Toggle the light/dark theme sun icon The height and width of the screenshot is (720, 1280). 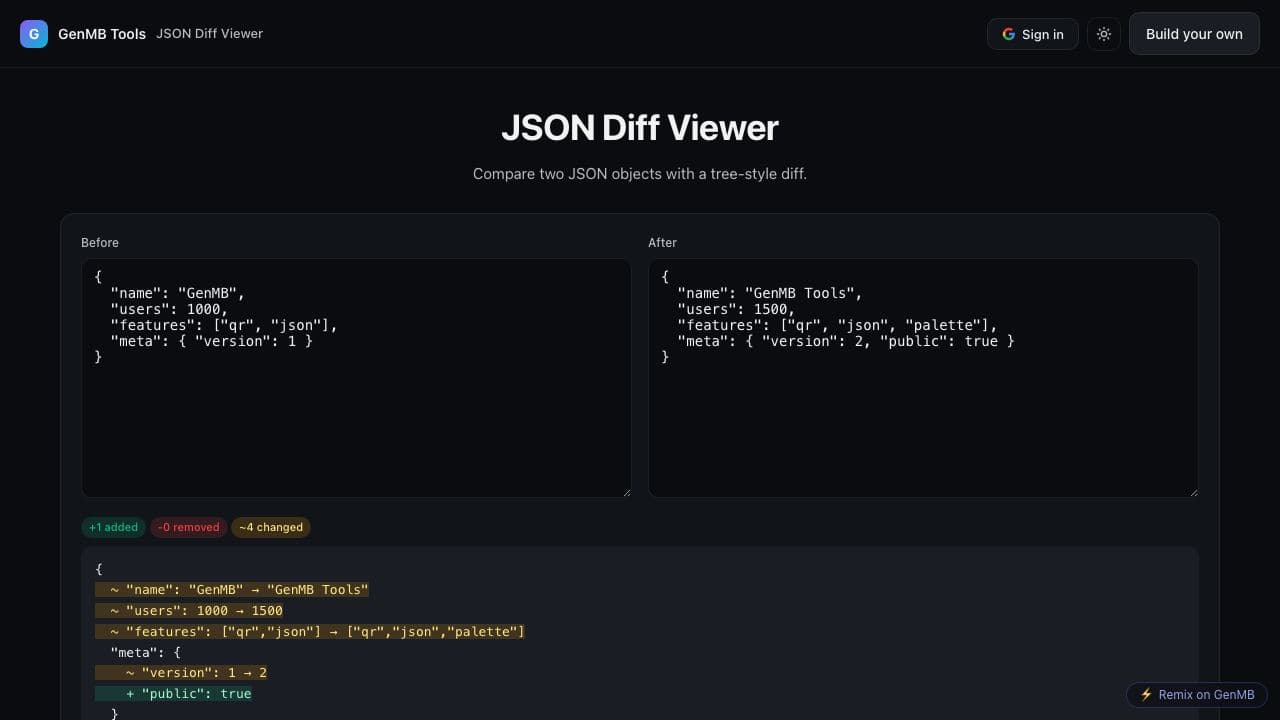pyautogui.click(x=1104, y=34)
